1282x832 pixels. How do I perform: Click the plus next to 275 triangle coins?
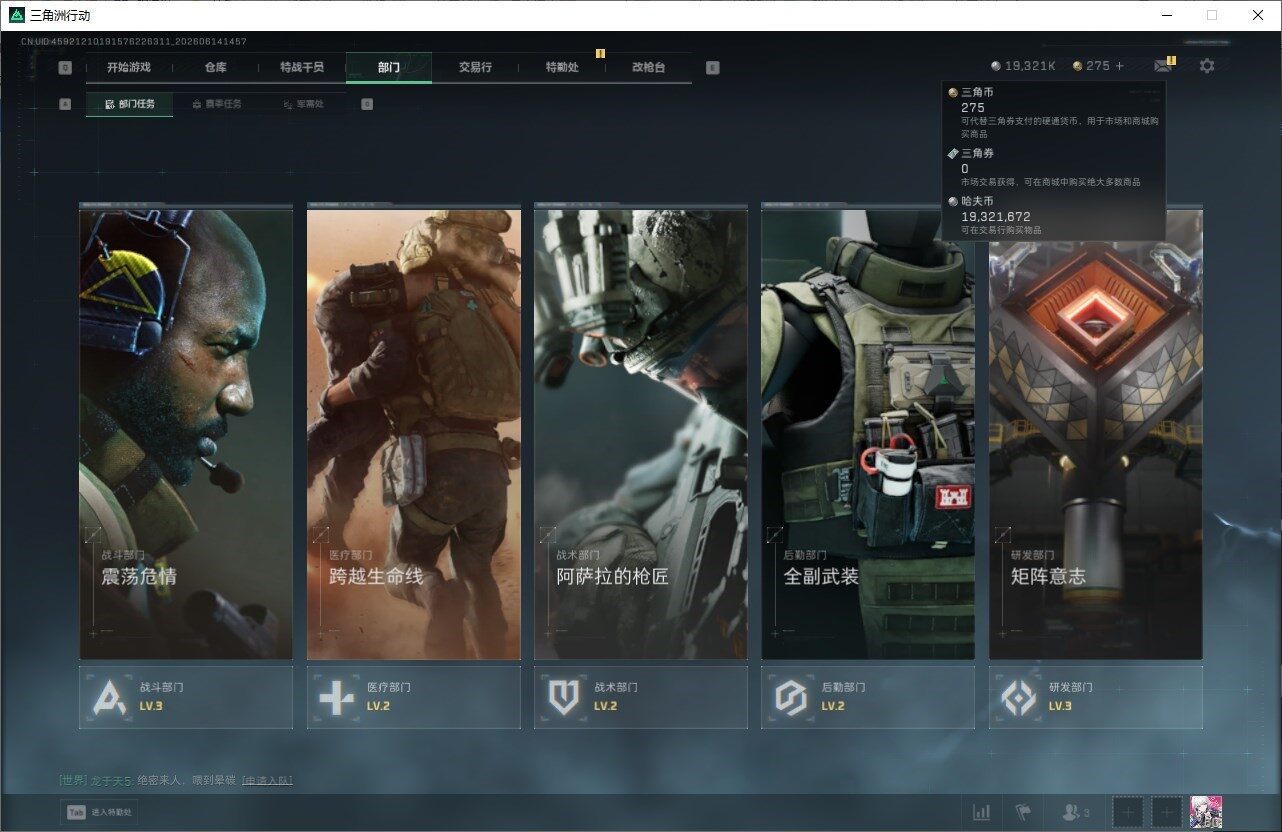(1119, 66)
